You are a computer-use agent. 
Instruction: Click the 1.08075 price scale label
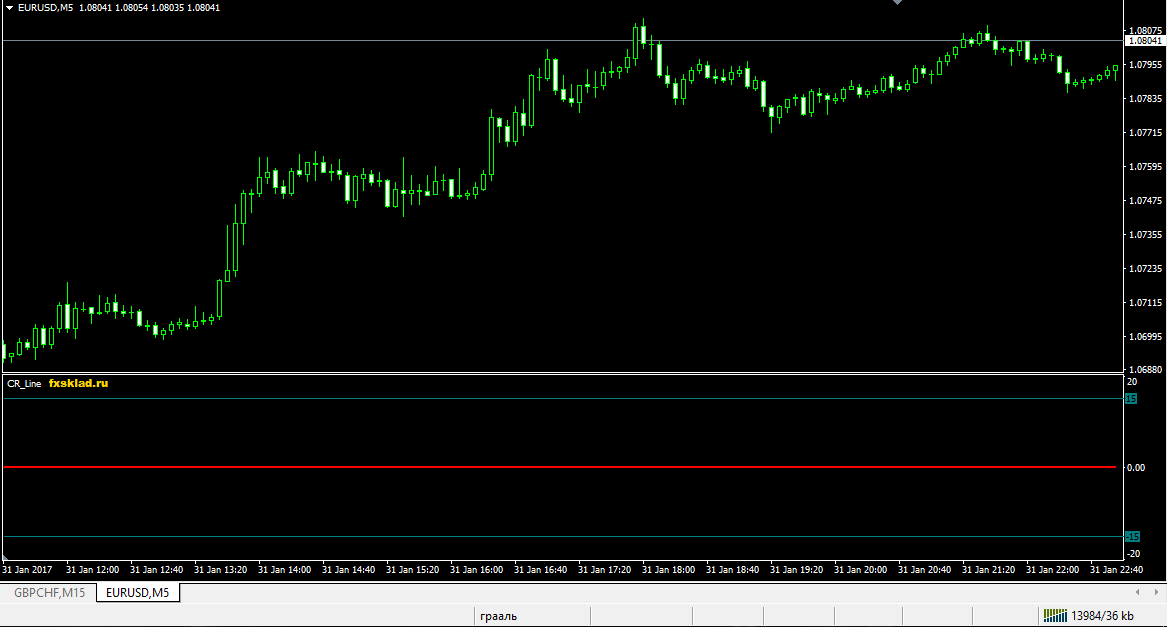click(1145, 31)
